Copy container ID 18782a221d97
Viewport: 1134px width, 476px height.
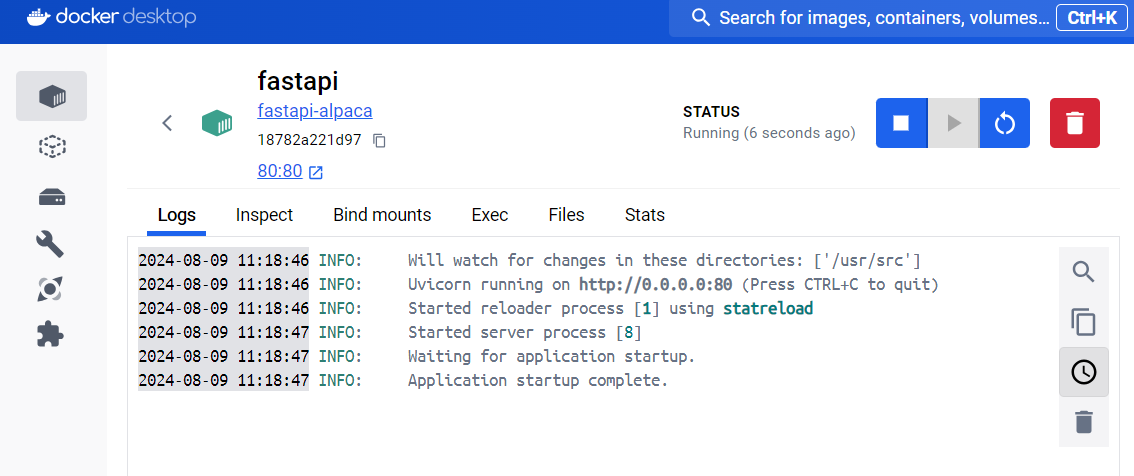click(x=380, y=141)
